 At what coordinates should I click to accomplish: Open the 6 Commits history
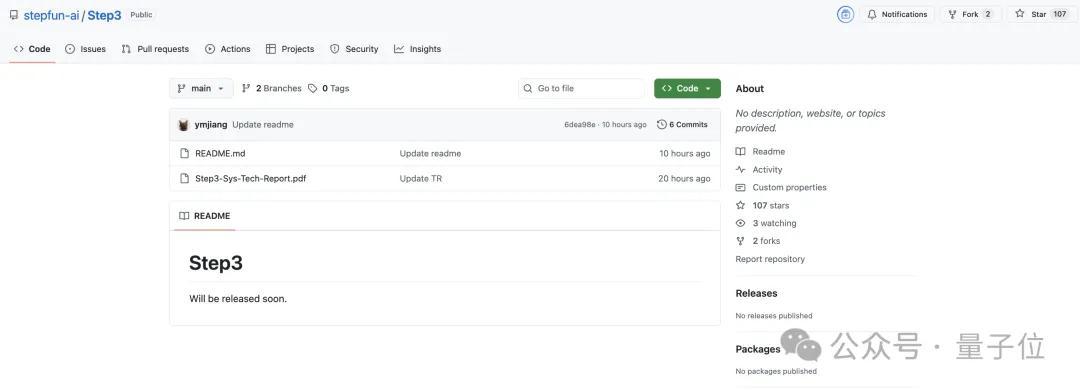coord(682,125)
